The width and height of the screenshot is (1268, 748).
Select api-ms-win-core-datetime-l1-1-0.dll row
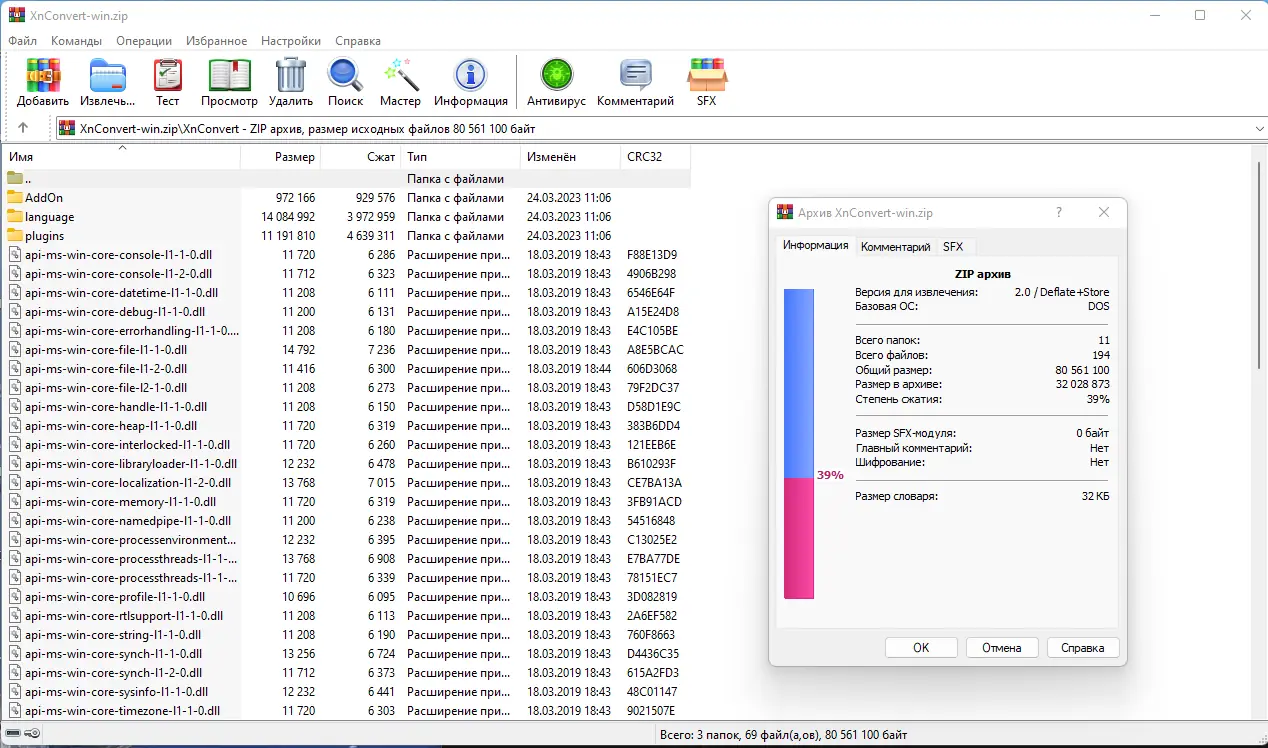pos(347,293)
